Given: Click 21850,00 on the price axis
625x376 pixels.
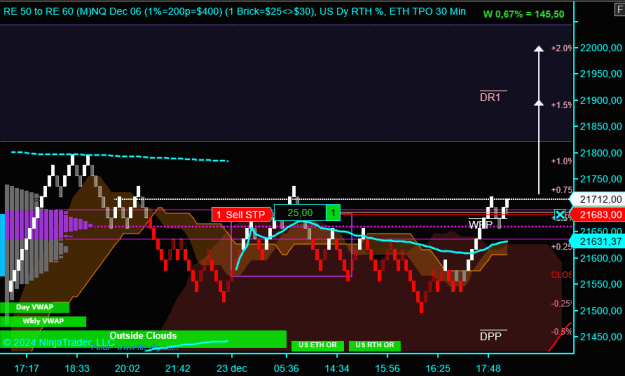Looking at the screenshot, I should tap(601, 126).
